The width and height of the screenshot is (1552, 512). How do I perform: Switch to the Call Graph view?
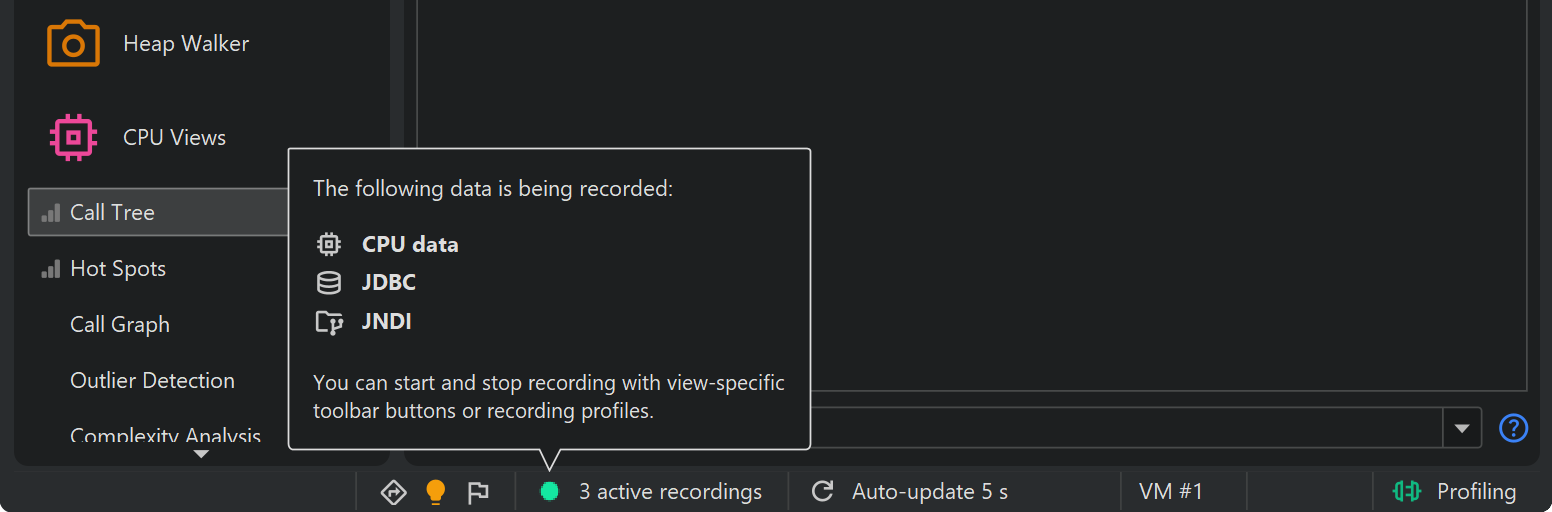click(x=120, y=325)
